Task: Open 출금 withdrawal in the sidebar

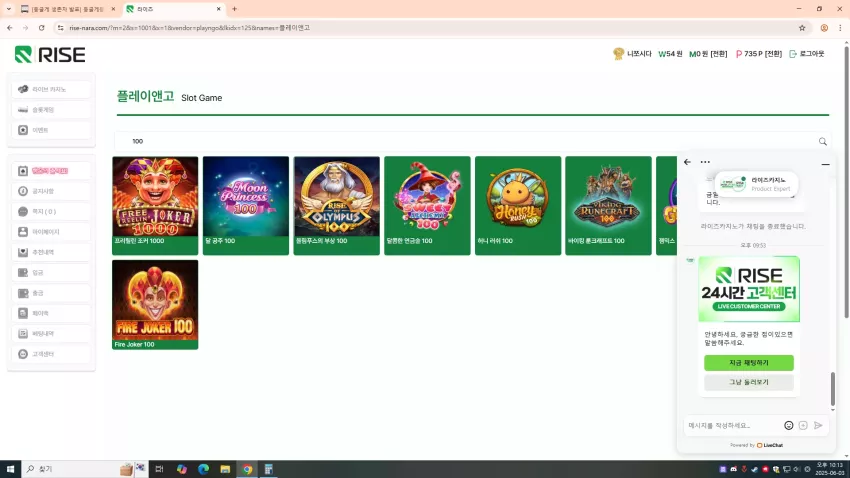Action: point(51,293)
